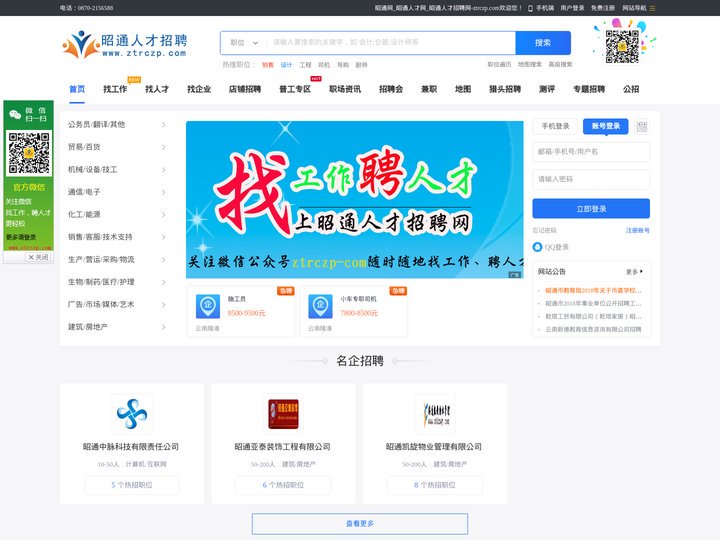This screenshot has width=720, height=540.
Task: Click the QQ登录 penguin icon
Action: tap(537, 247)
